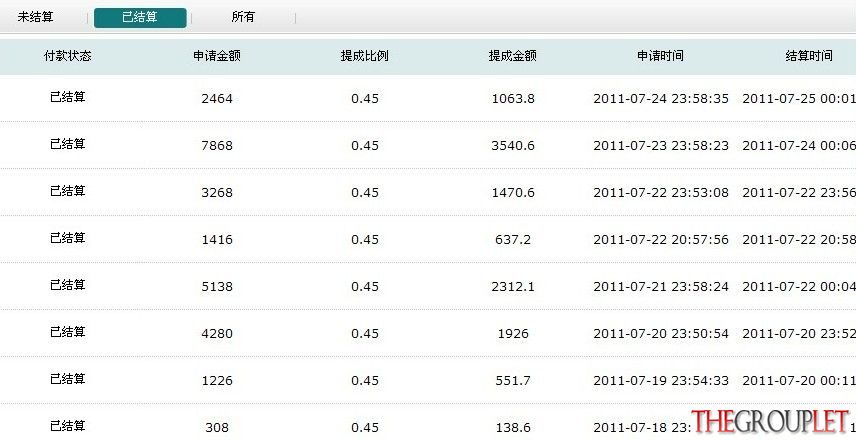Click settle time 2011-07-25 in first row

(799, 99)
